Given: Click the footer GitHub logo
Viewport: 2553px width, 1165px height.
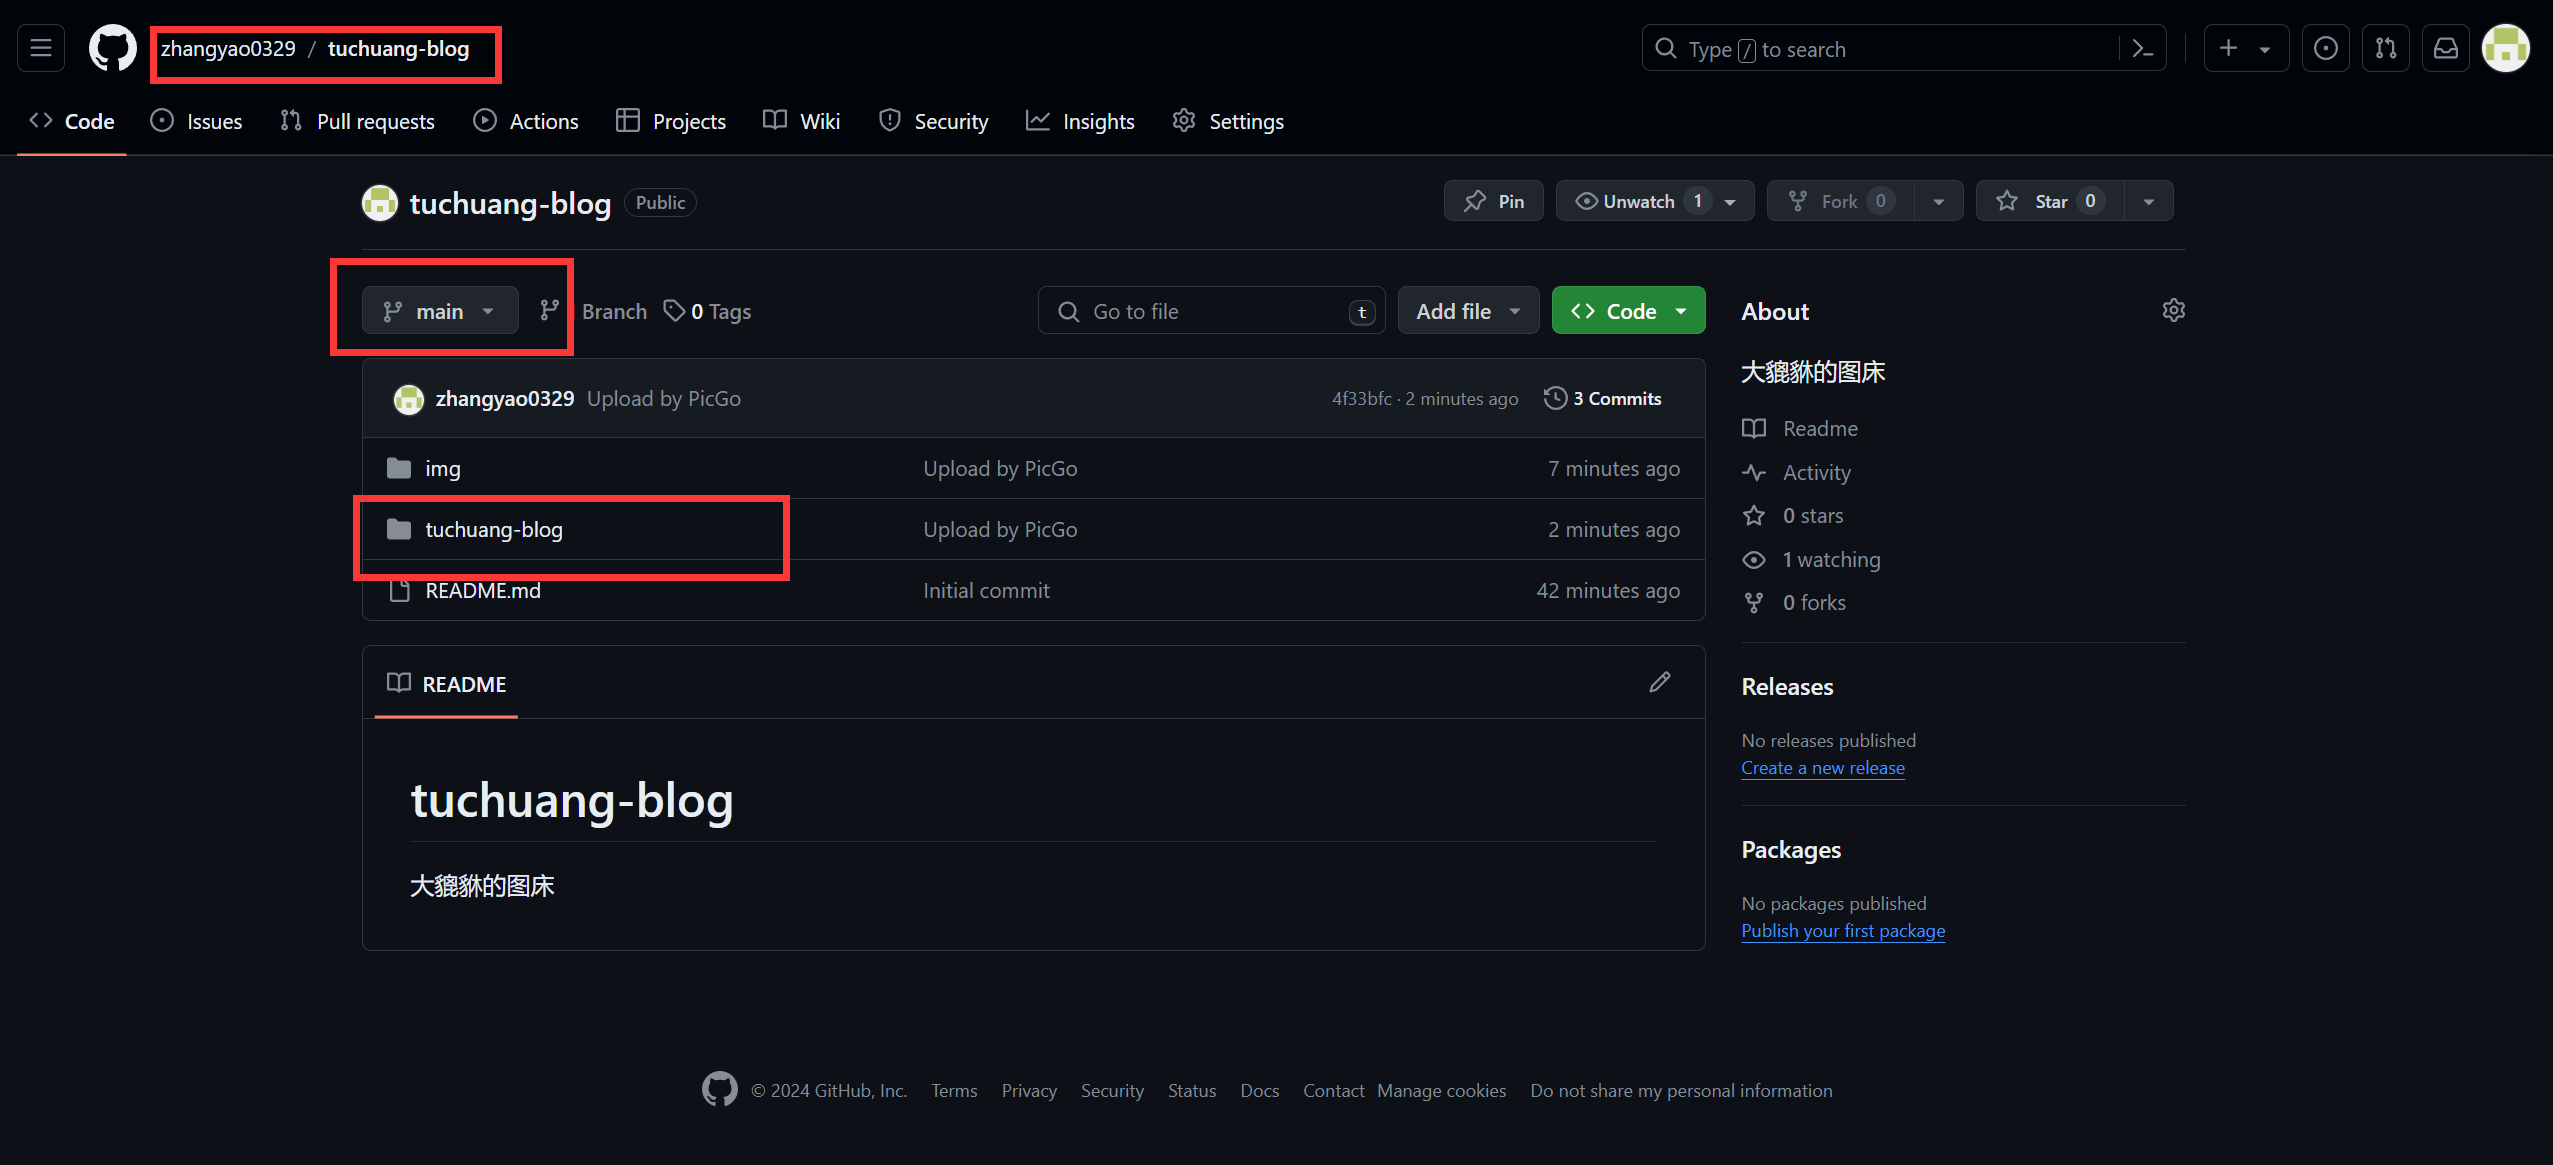Looking at the screenshot, I should 719,1090.
